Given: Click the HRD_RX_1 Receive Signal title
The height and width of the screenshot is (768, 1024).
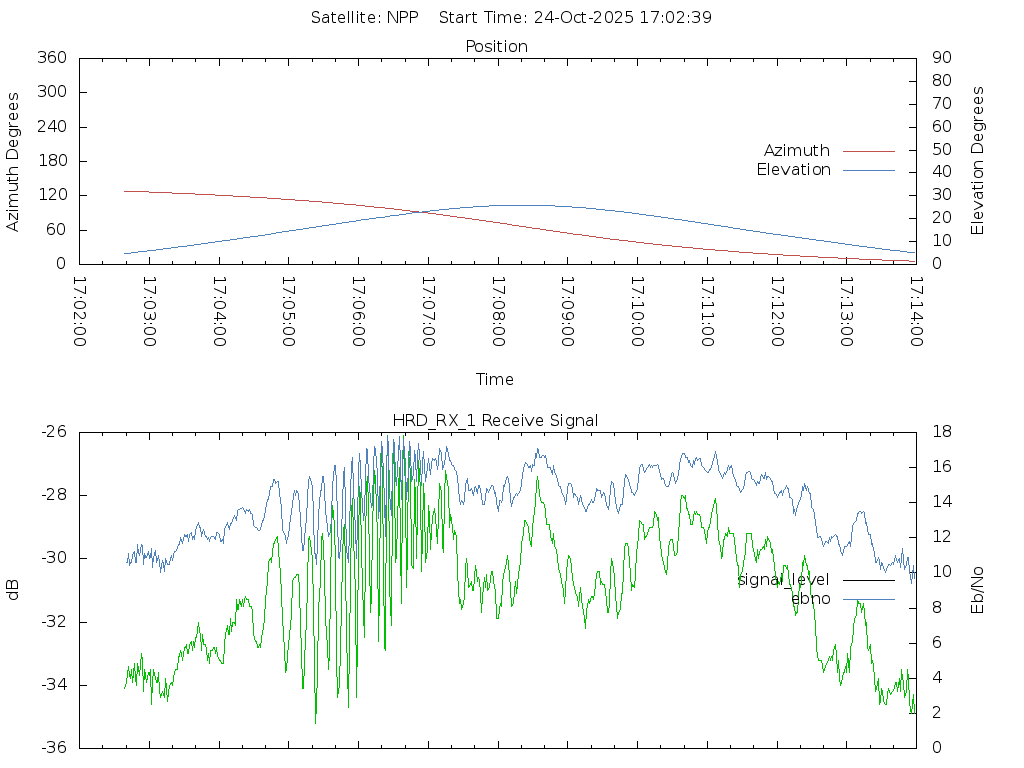Looking at the screenshot, I should click(x=496, y=421).
